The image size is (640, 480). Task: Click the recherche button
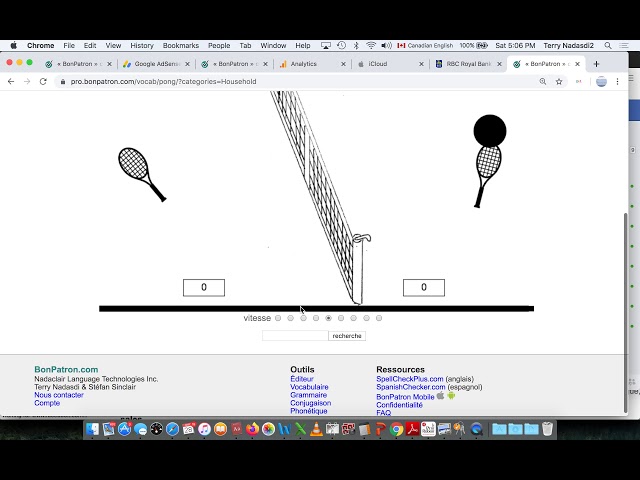[347, 336]
